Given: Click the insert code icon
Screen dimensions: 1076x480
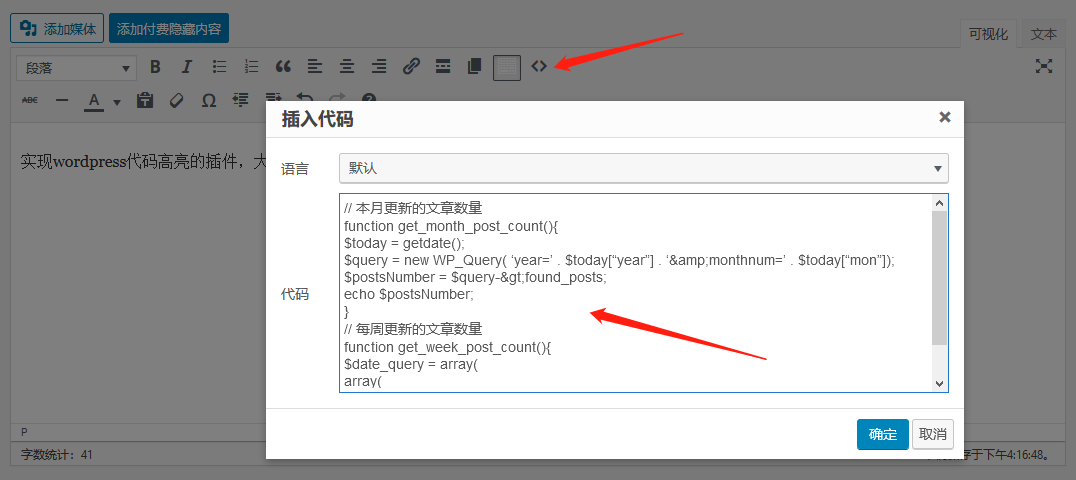Looking at the screenshot, I should 539,67.
